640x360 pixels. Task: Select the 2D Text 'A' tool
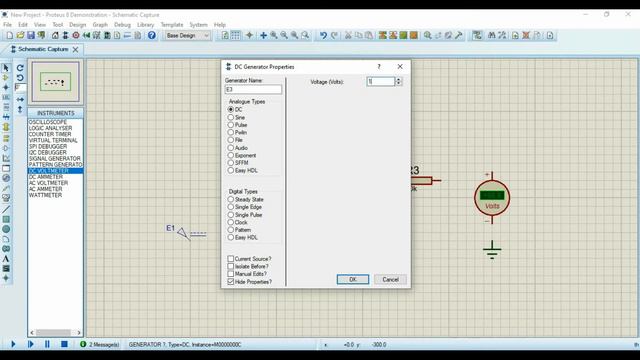[6, 259]
